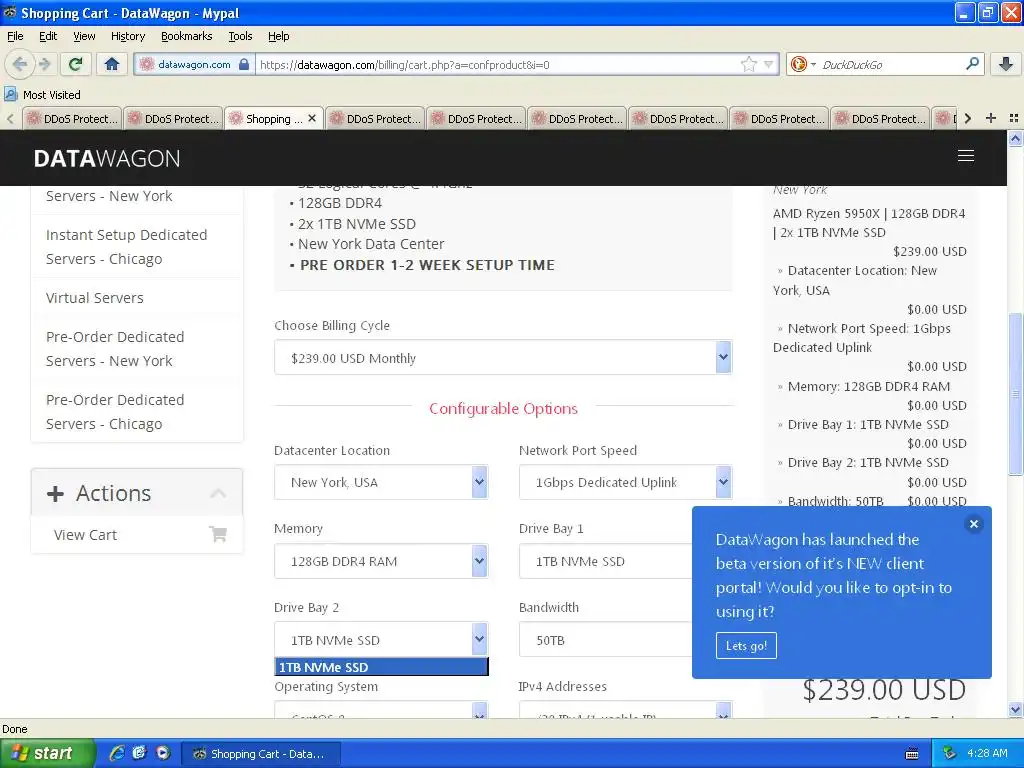This screenshot has height=768, width=1024.
Task: Open the Virtual Servers category
Action: (x=95, y=298)
